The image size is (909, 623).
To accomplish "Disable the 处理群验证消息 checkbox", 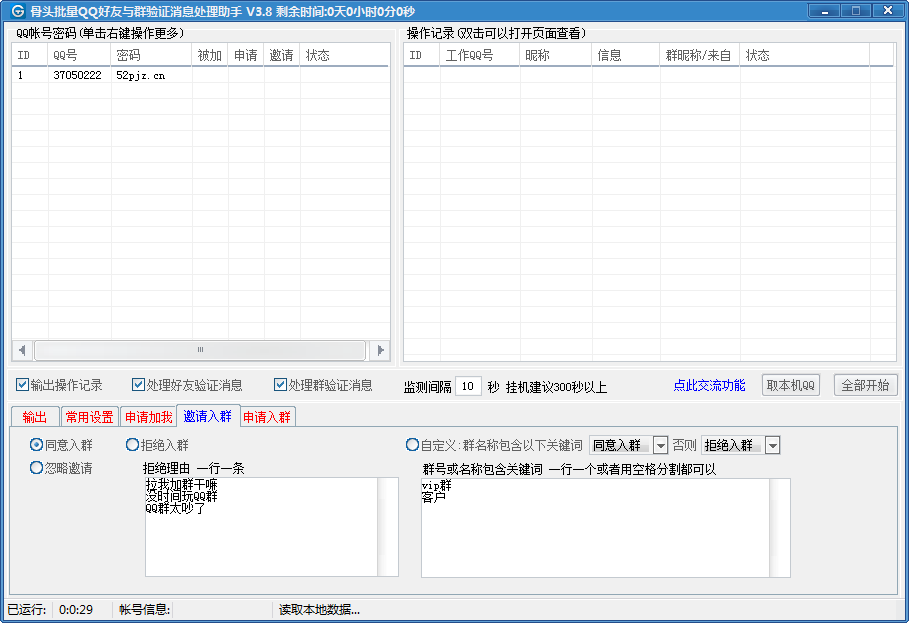I will tap(280, 385).
